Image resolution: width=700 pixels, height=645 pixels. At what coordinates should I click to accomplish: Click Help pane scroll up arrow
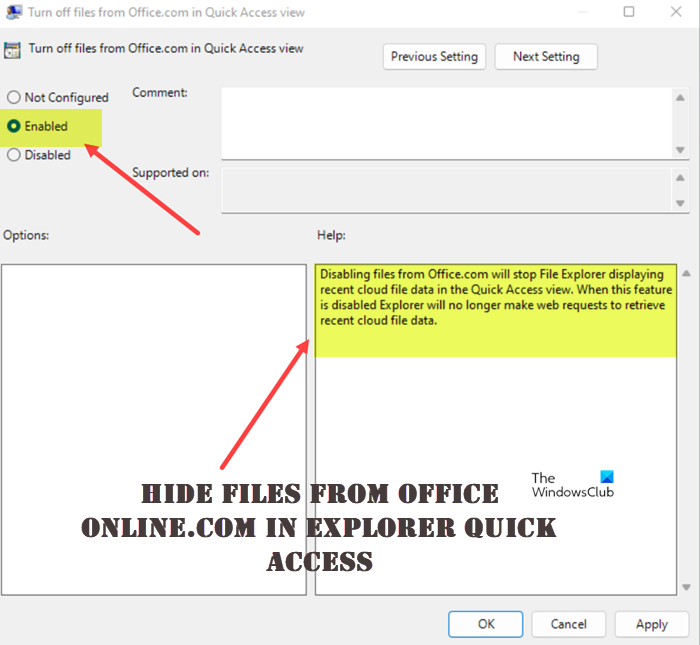pos(687,273)
